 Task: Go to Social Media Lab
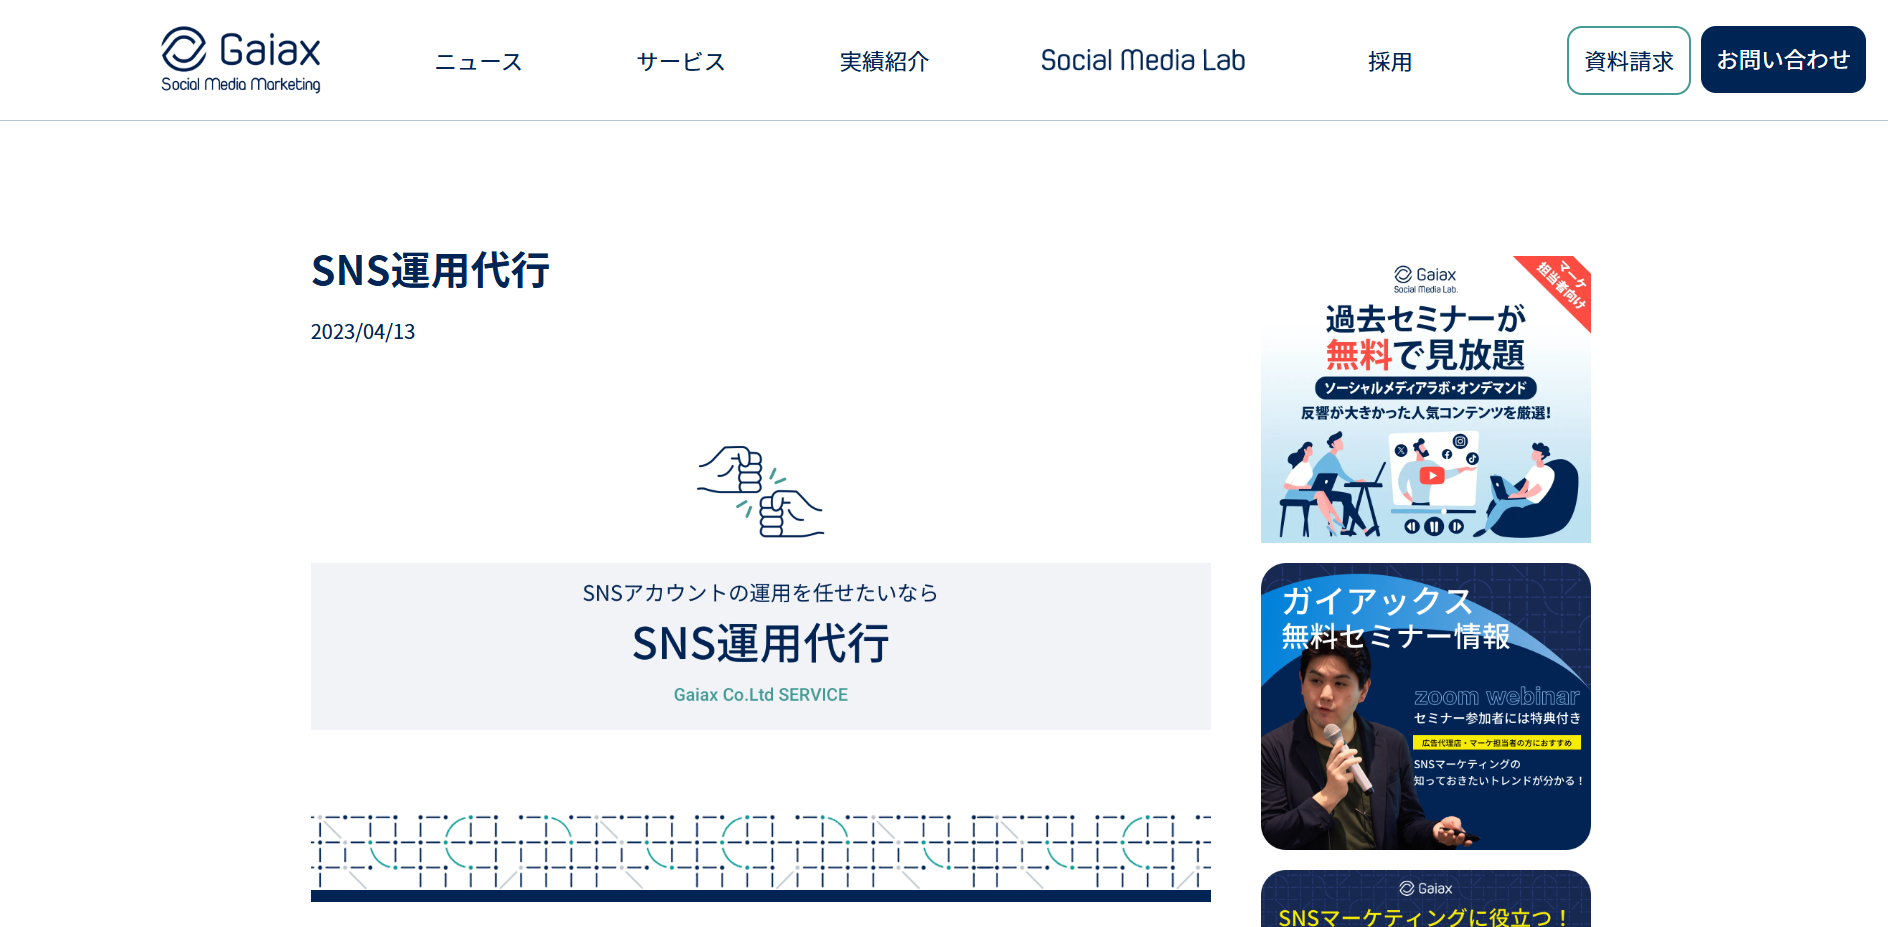click(1143, 61)
